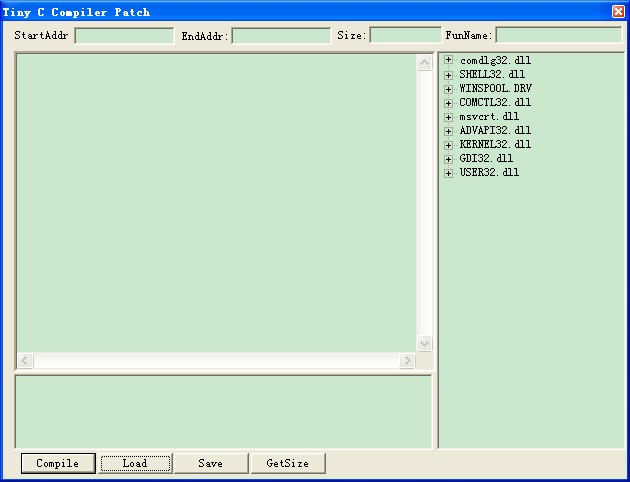Select GDI32.dll in the tree
The image size is (630, 482).
tap(486, 159)
